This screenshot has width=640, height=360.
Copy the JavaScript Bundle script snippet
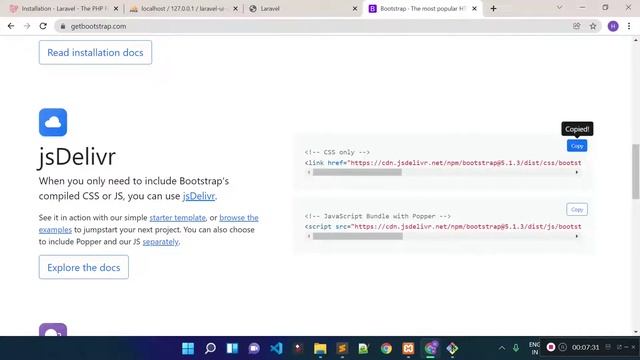[577, 209]
